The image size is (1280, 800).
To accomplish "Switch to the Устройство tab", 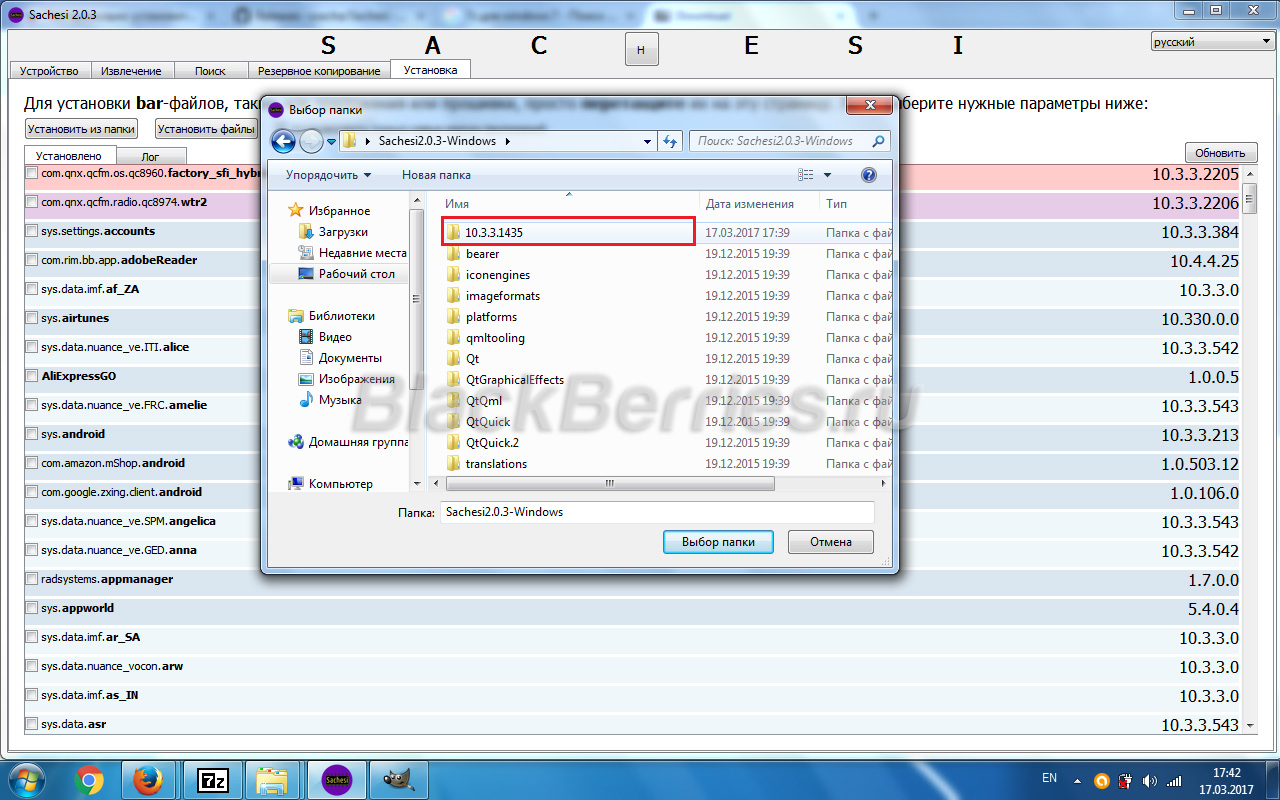I will pos(50,71).
